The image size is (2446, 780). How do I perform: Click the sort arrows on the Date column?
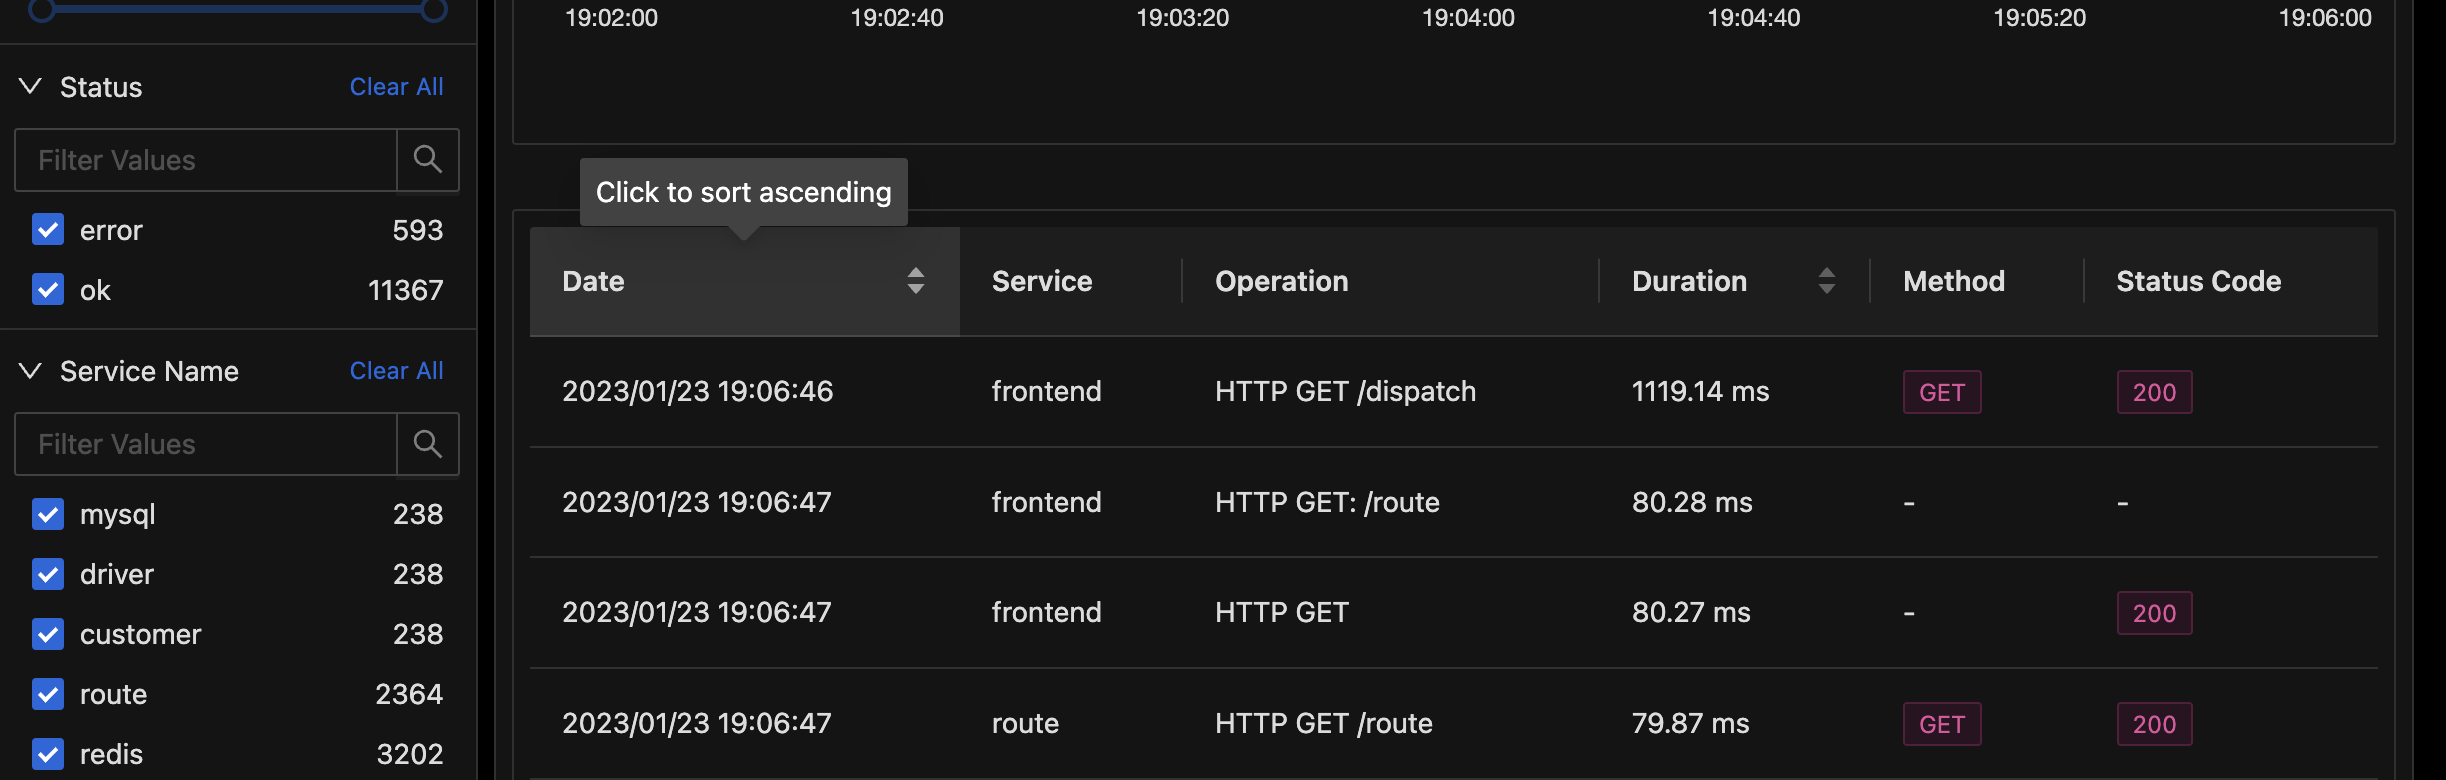coord(915,281)
